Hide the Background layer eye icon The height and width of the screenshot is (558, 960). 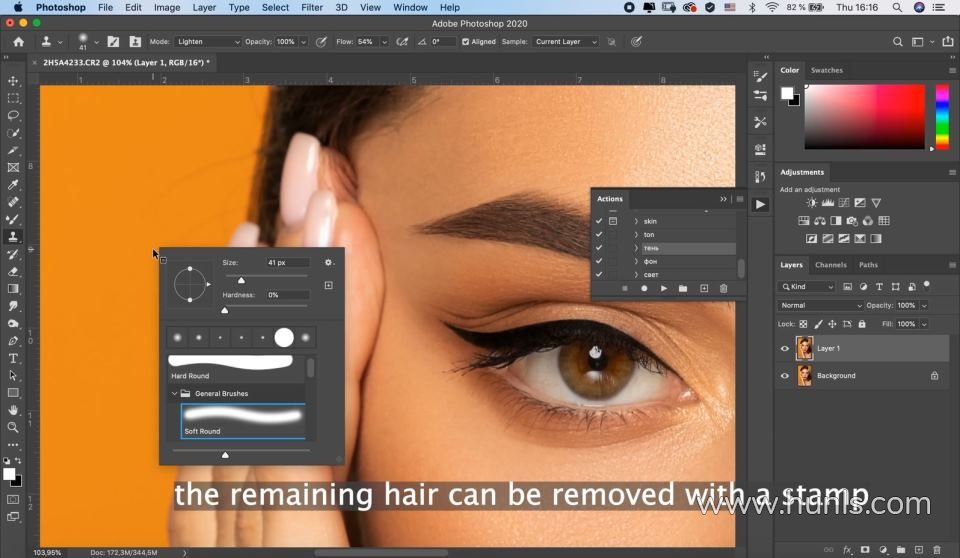pyautogui.click(x=785, y=376)
